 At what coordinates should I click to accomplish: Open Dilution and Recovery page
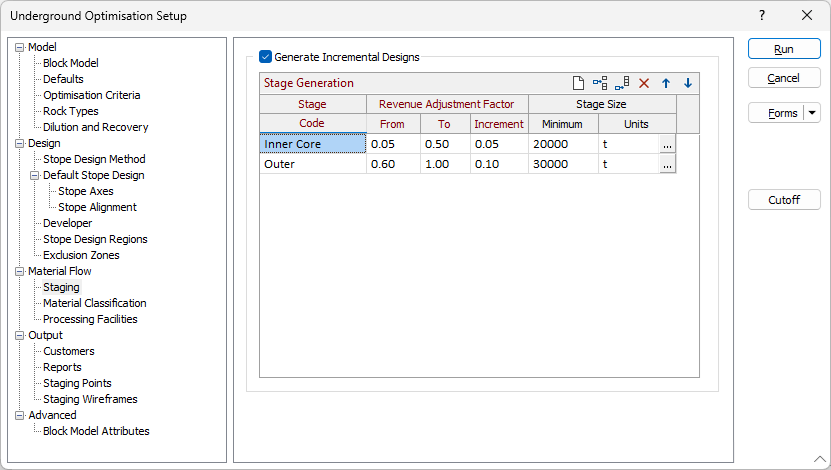pos(95,127)
